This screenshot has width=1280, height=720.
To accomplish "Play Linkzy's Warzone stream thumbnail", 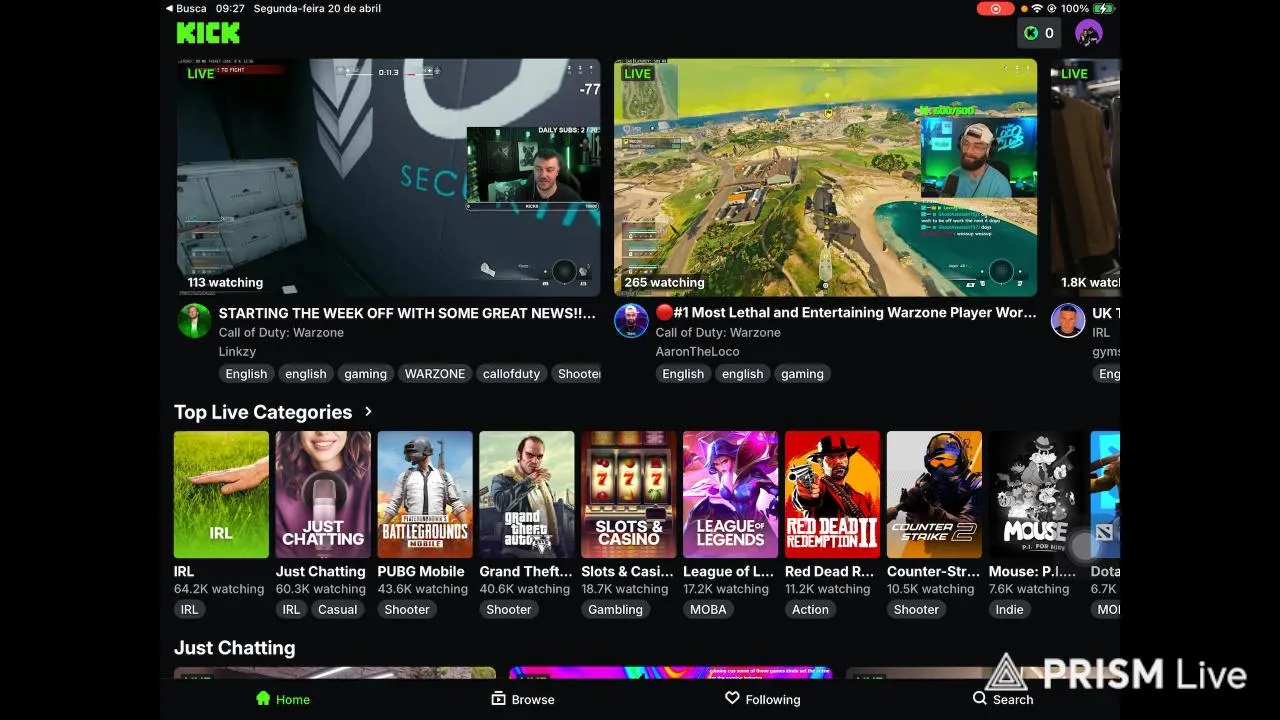I will [x=389, y=177].
